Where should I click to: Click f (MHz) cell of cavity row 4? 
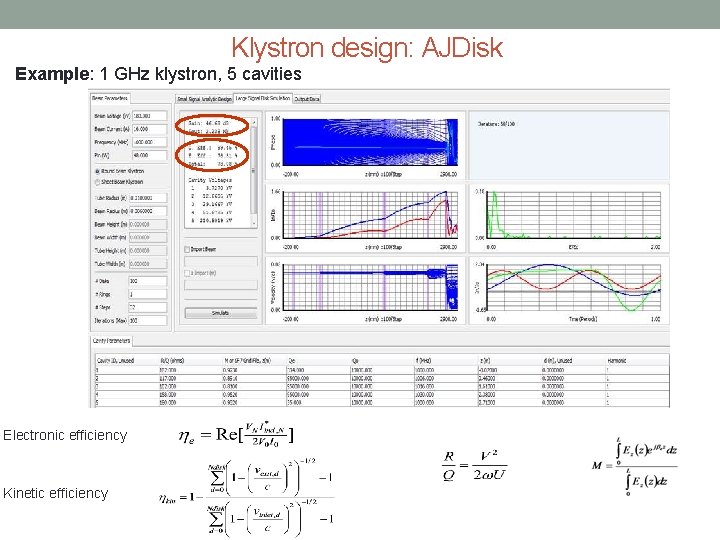[x=445, y=394]
